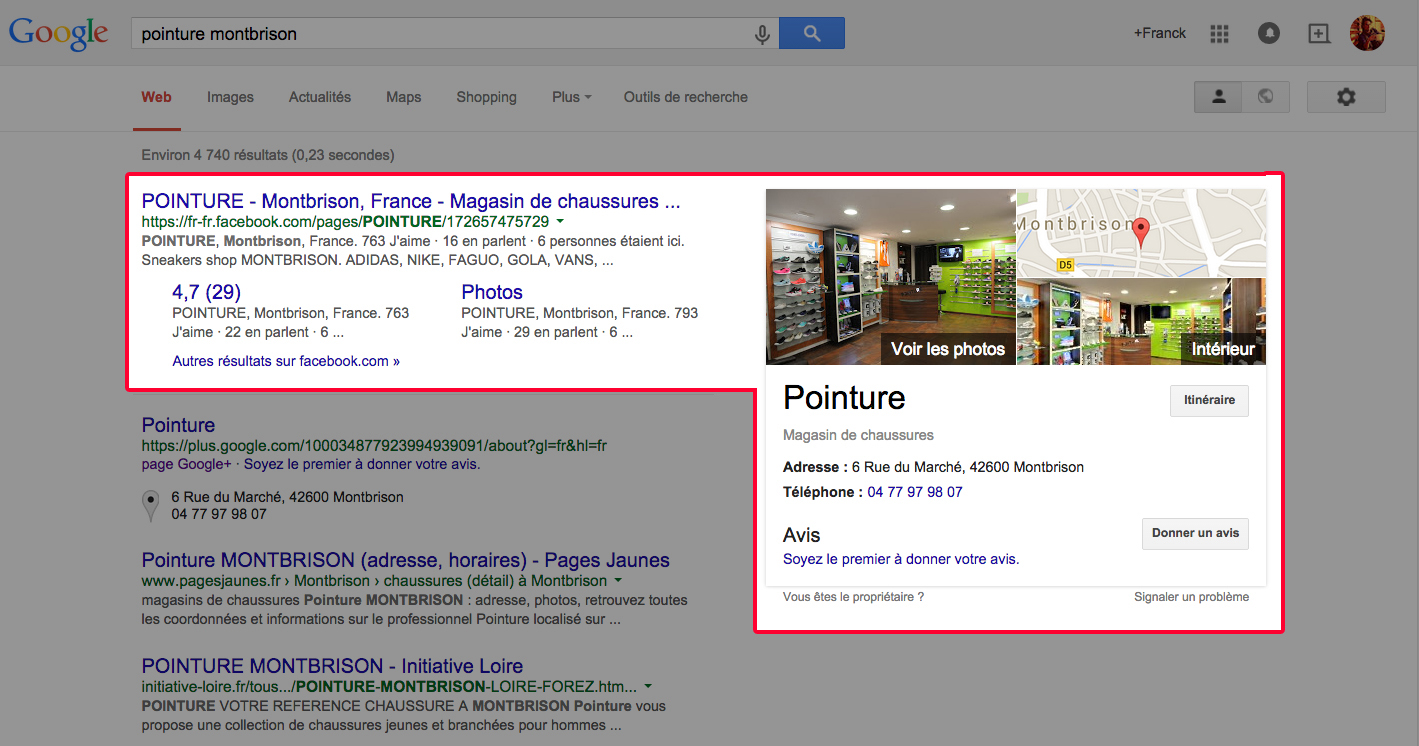
Task: Open dropdown arrow beside initiative-loire.fr URL
Action: pos(648,686)
